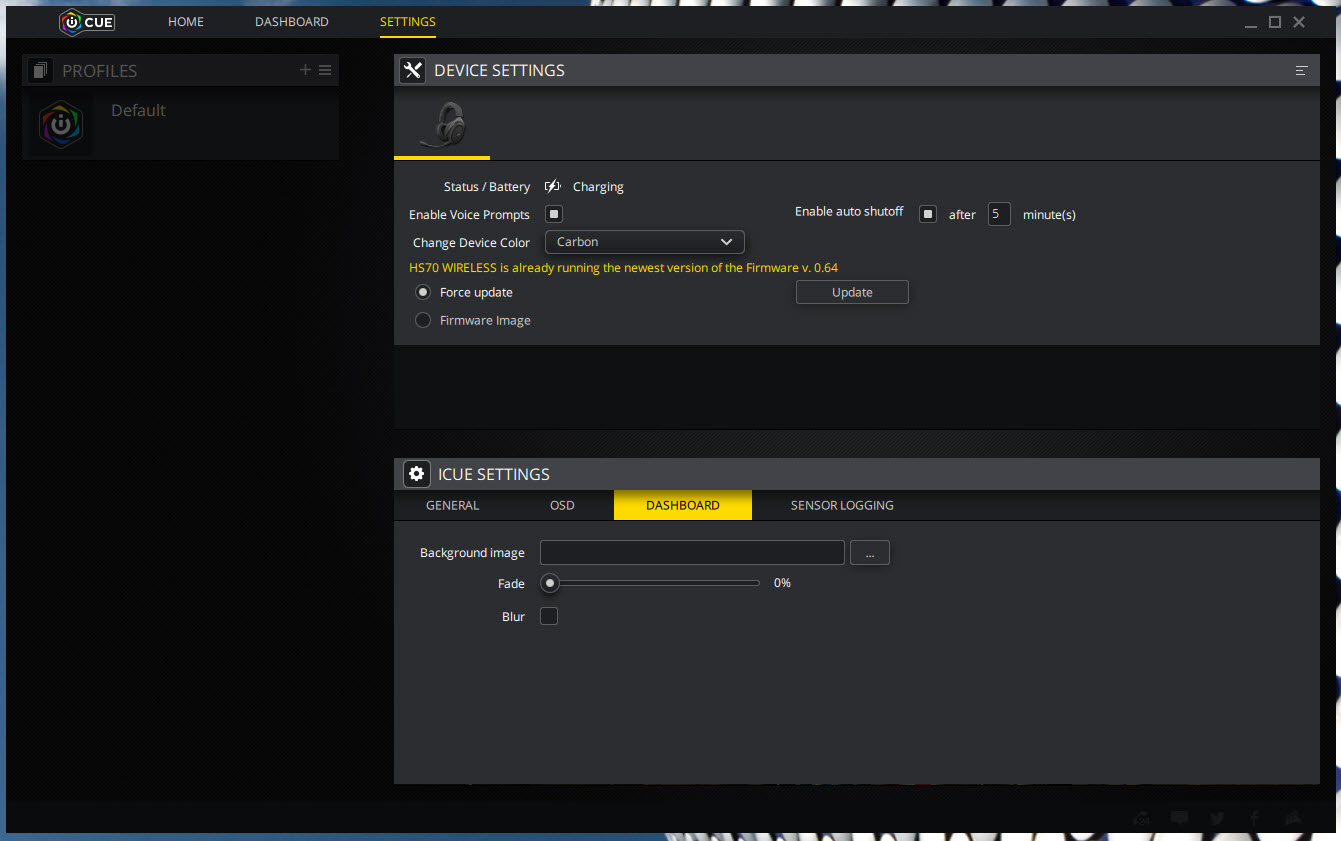This screenshot has height=841, width=1341.
Task: Open the Device Settings panel options menu
Action: pyautogui.click(x=1301, y=71)
